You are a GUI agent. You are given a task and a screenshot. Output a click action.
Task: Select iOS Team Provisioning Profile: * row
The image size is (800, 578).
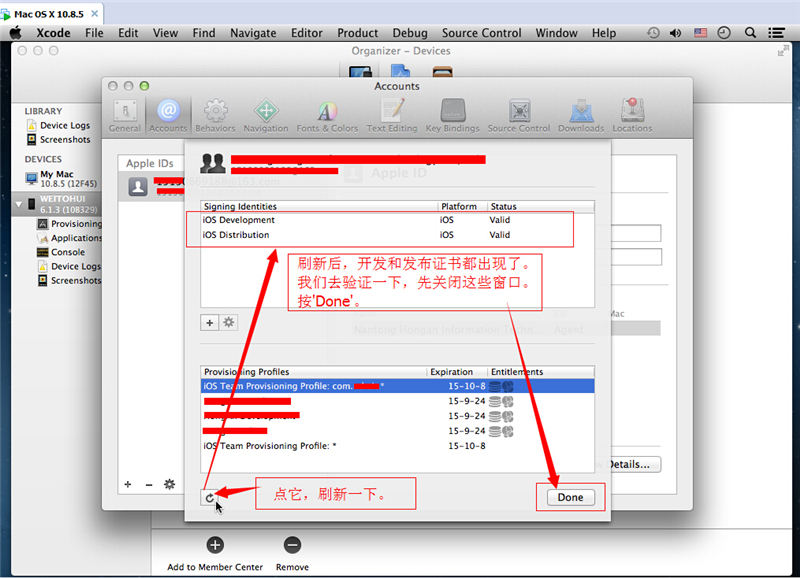point(397,446)
